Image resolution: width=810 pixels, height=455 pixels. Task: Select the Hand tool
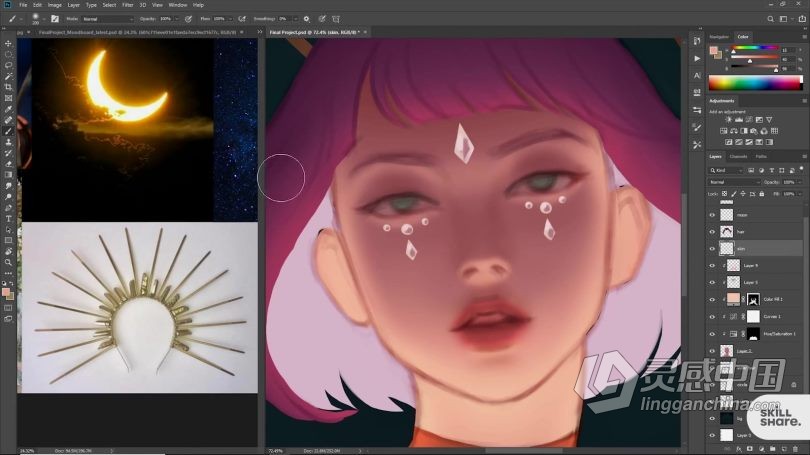(x=8, y=252)
